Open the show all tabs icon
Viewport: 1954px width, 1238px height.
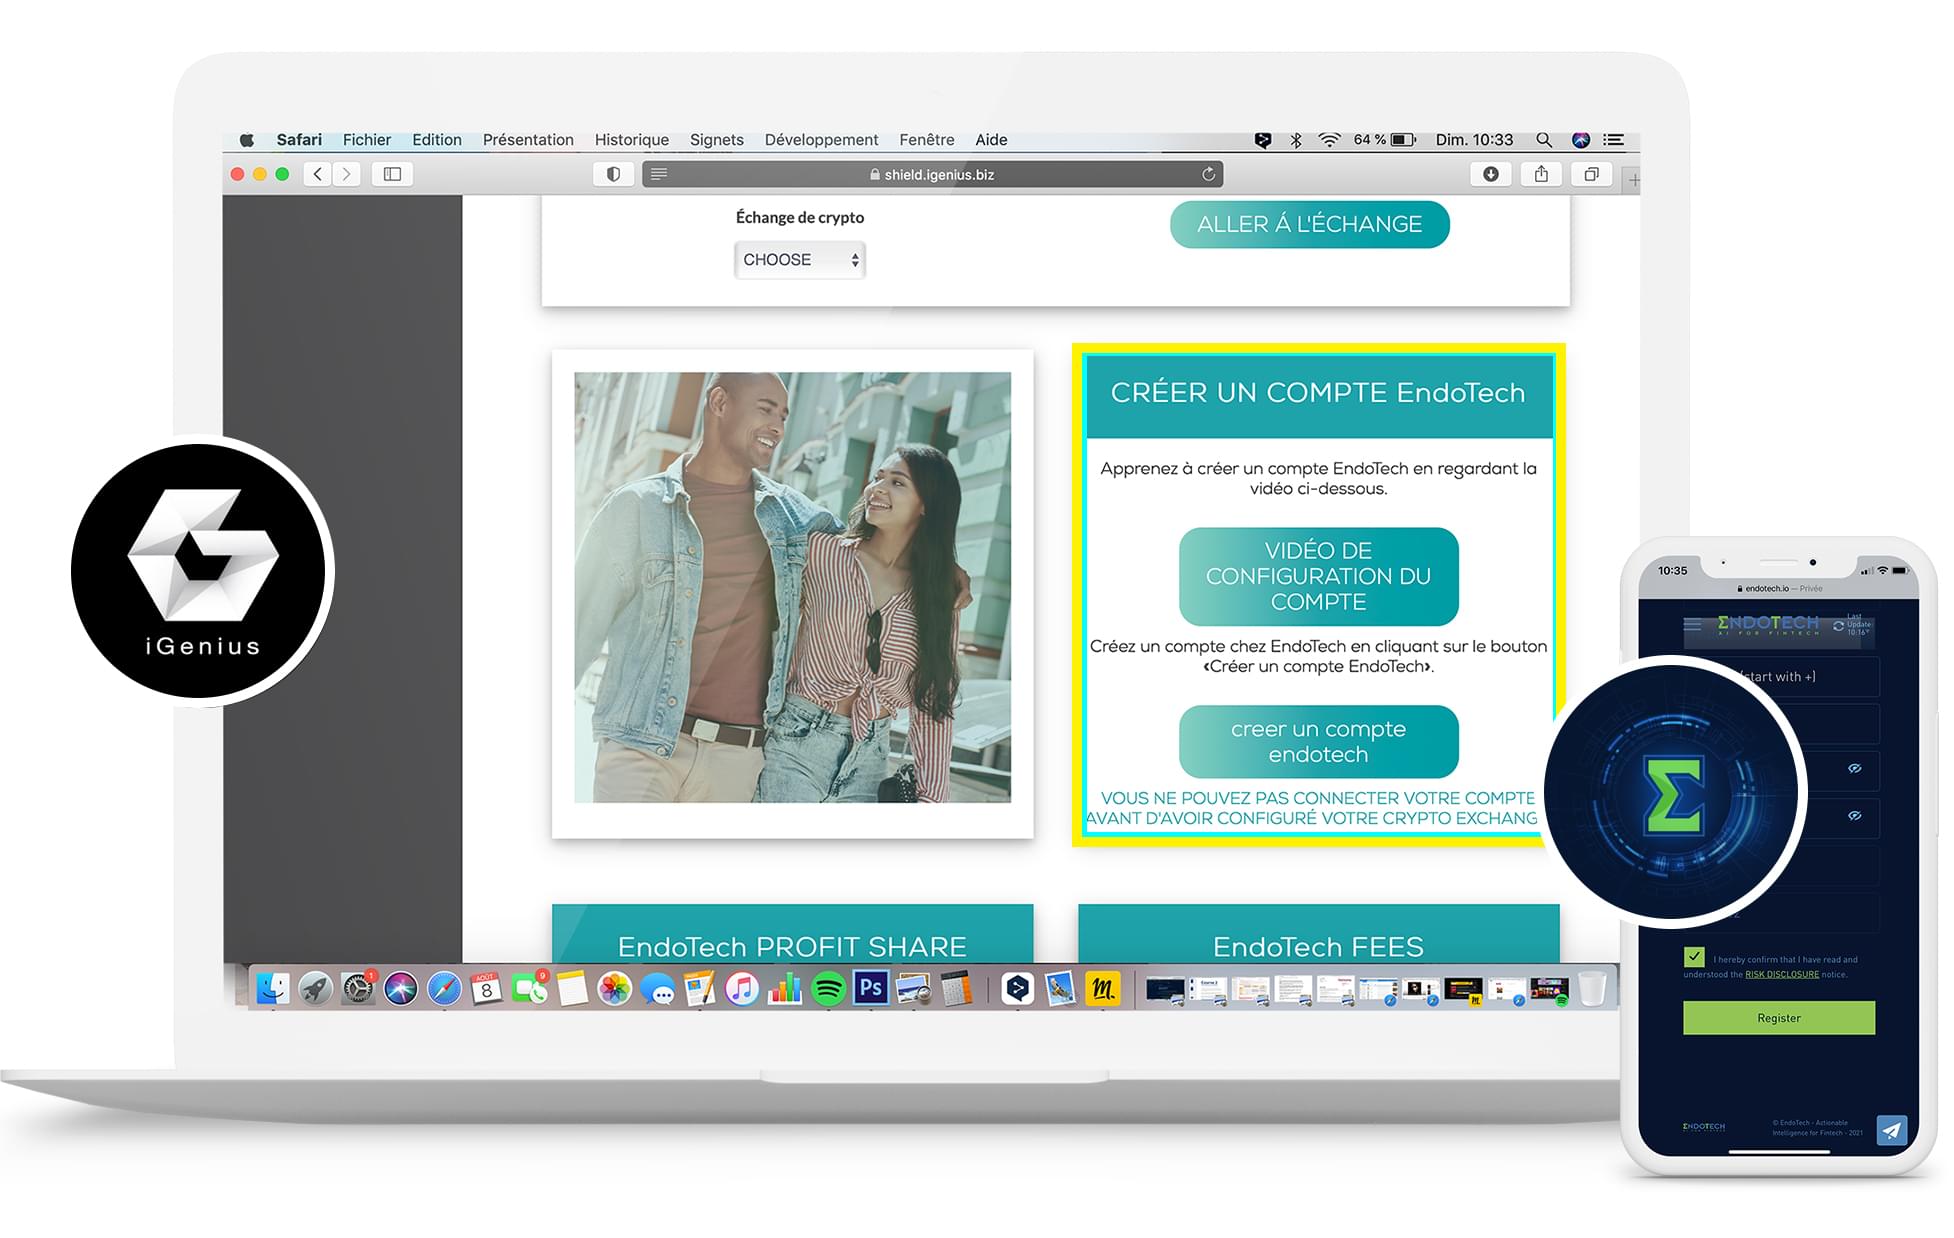click(x=1591, y=174)
